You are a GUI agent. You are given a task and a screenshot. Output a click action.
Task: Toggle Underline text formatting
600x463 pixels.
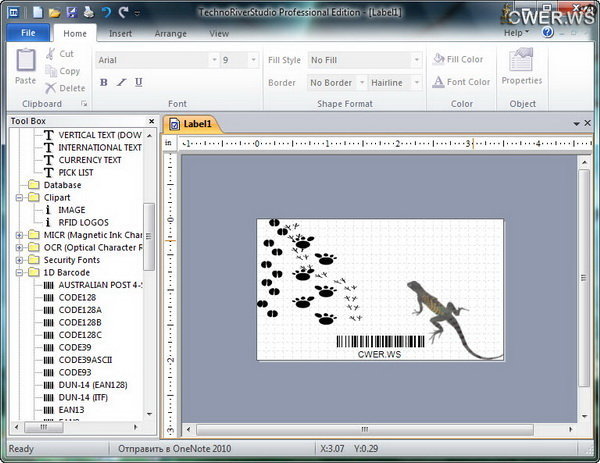tap(138, 82)
